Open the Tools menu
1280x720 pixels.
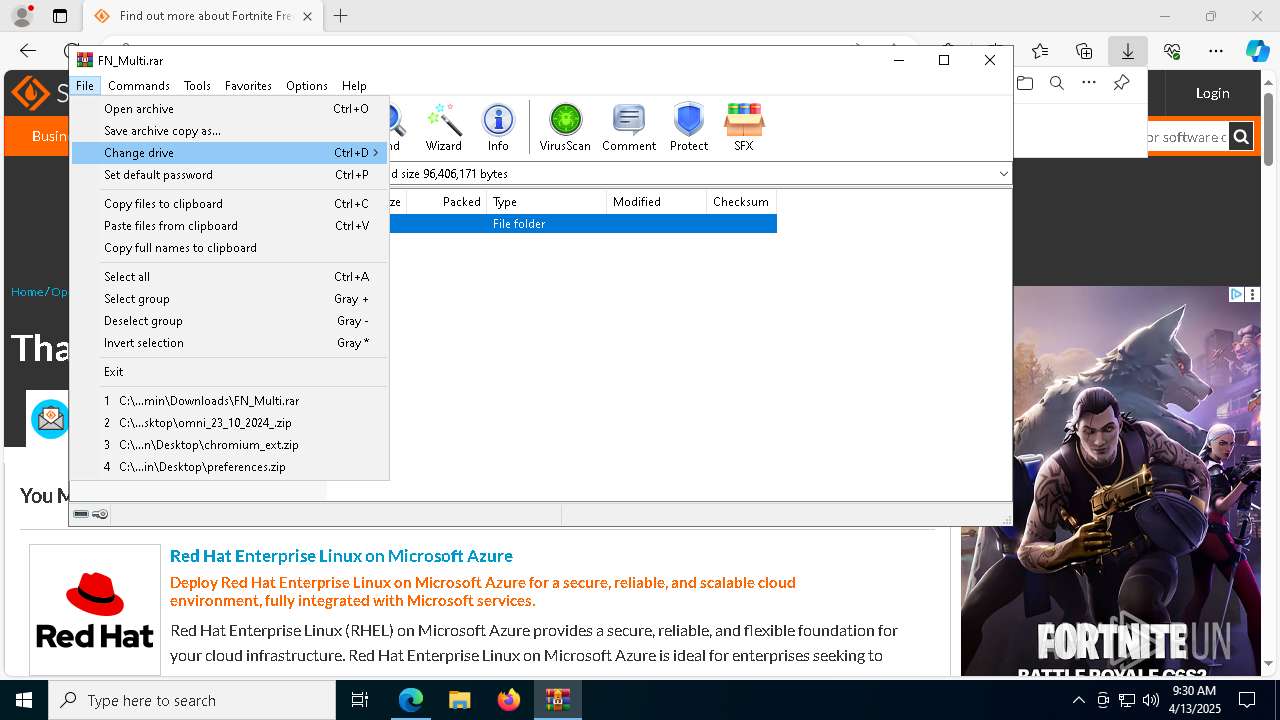pyautogui.click(x=197, y=86)
